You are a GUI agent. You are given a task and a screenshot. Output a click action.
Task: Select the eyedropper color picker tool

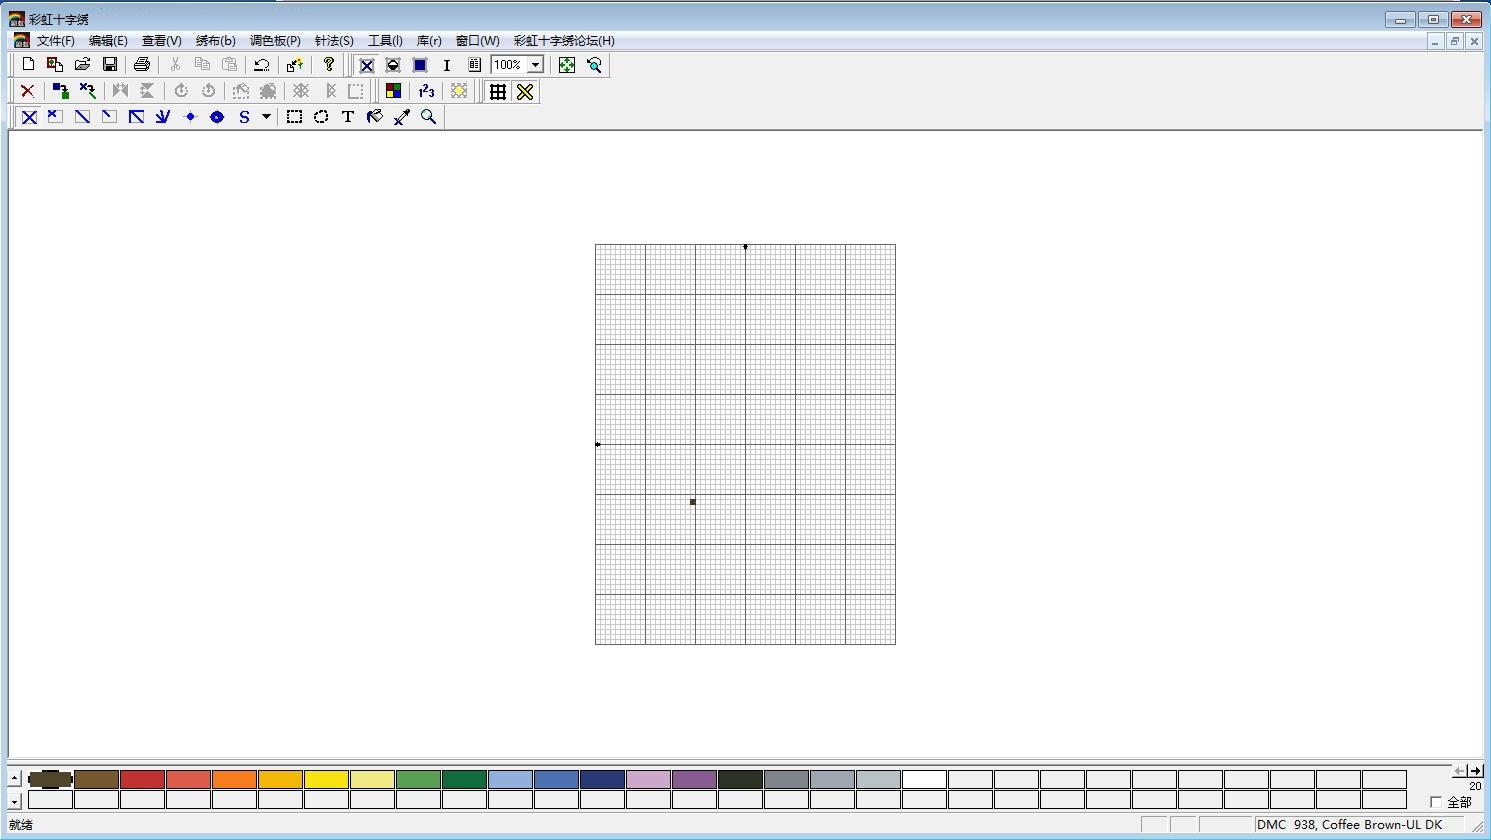click(x=402, y=117)
